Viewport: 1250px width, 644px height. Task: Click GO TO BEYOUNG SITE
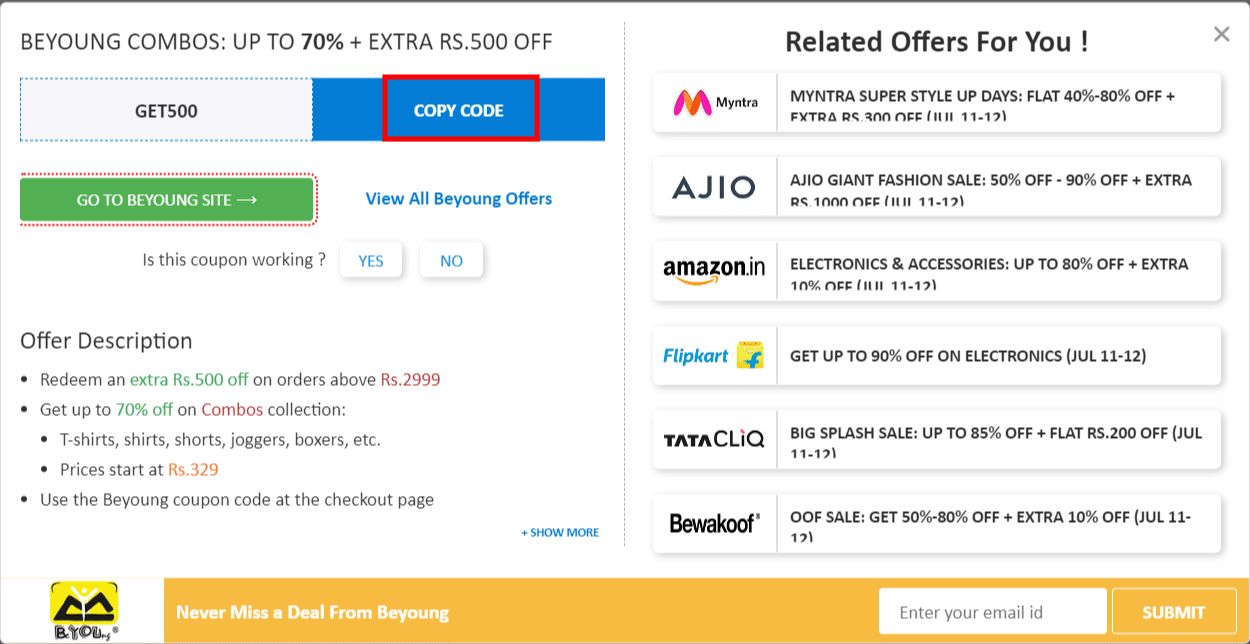click(167, 199)
